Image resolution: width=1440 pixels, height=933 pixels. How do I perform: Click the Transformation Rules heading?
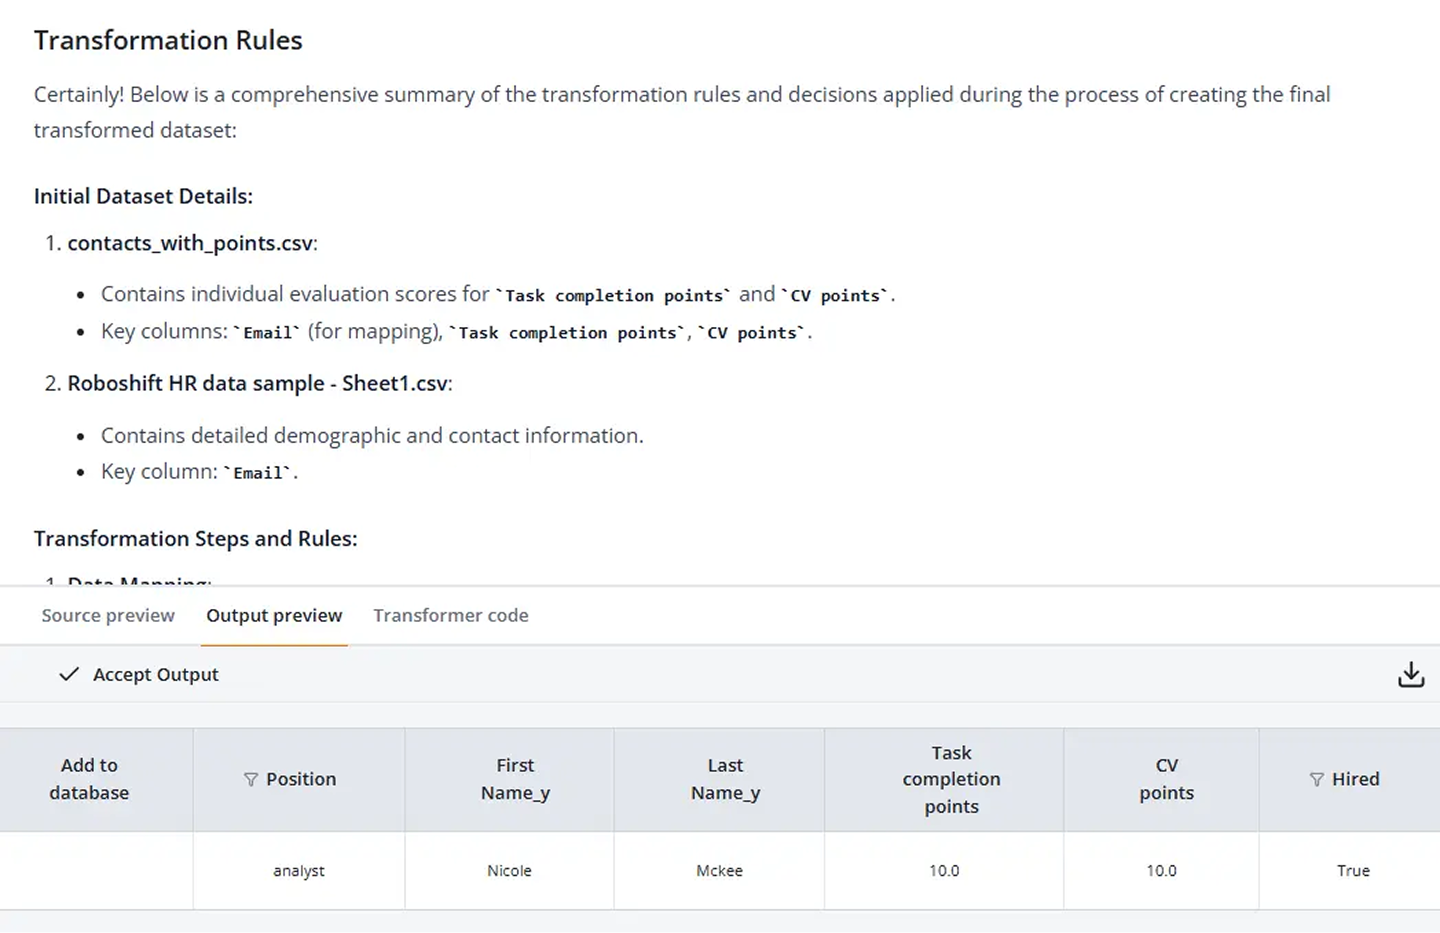(x=168, y=41)
